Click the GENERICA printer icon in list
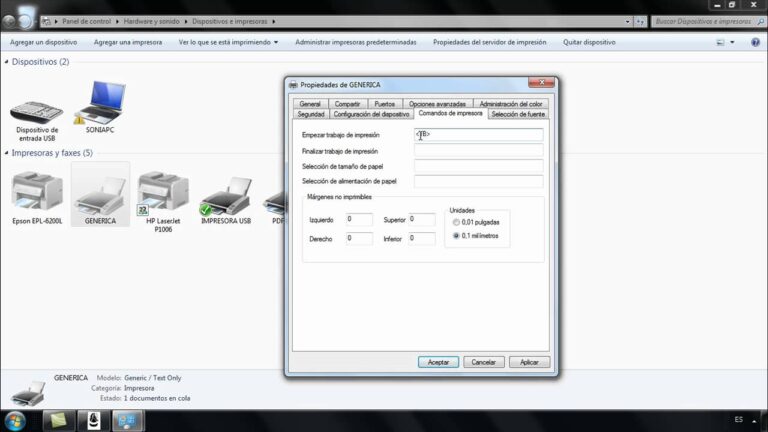This screenshot has height=432, width=768. coord(100,193)
